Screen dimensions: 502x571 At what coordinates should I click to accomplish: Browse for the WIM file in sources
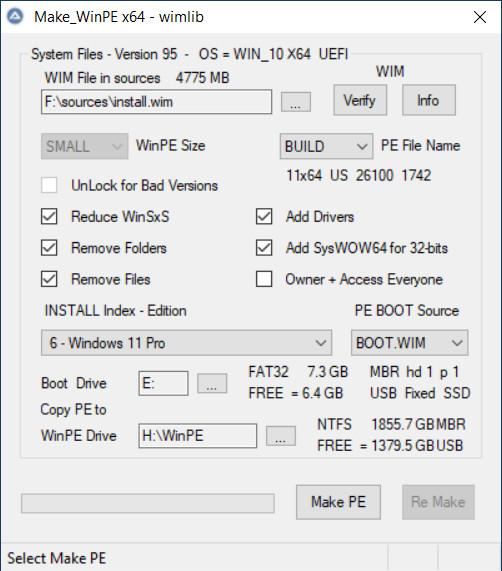point(296,102)
